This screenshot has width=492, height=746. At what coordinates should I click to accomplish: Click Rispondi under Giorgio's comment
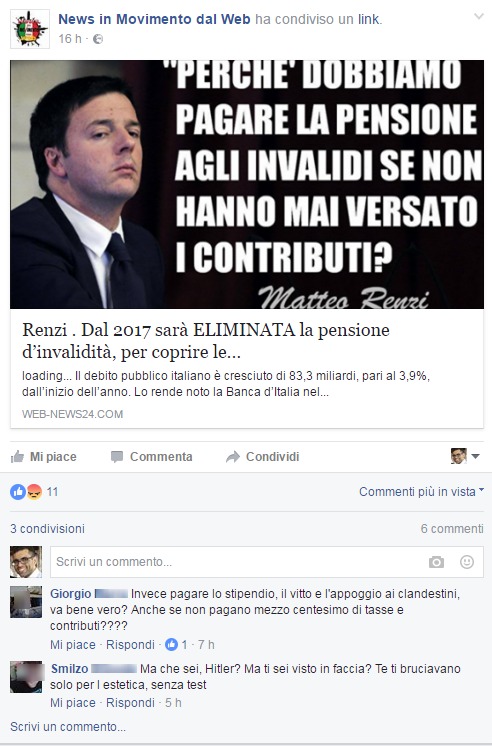click(130, 645)
